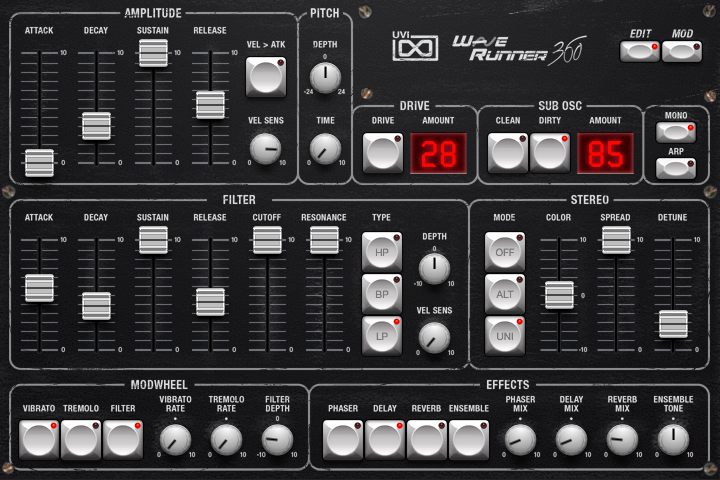The height and width of the screenshot is (480, 720).
Task: Click the Stereo Color slider handle
Action: coord(559,295)
